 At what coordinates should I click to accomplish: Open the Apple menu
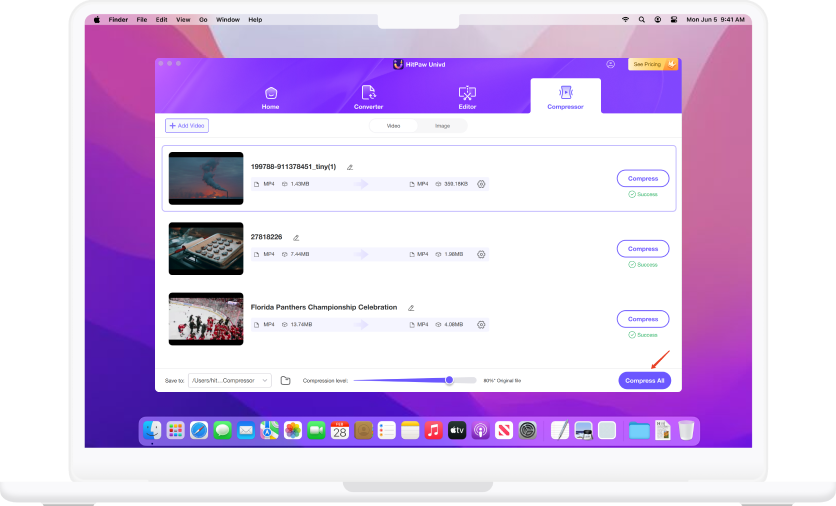[x=97, y=20]
